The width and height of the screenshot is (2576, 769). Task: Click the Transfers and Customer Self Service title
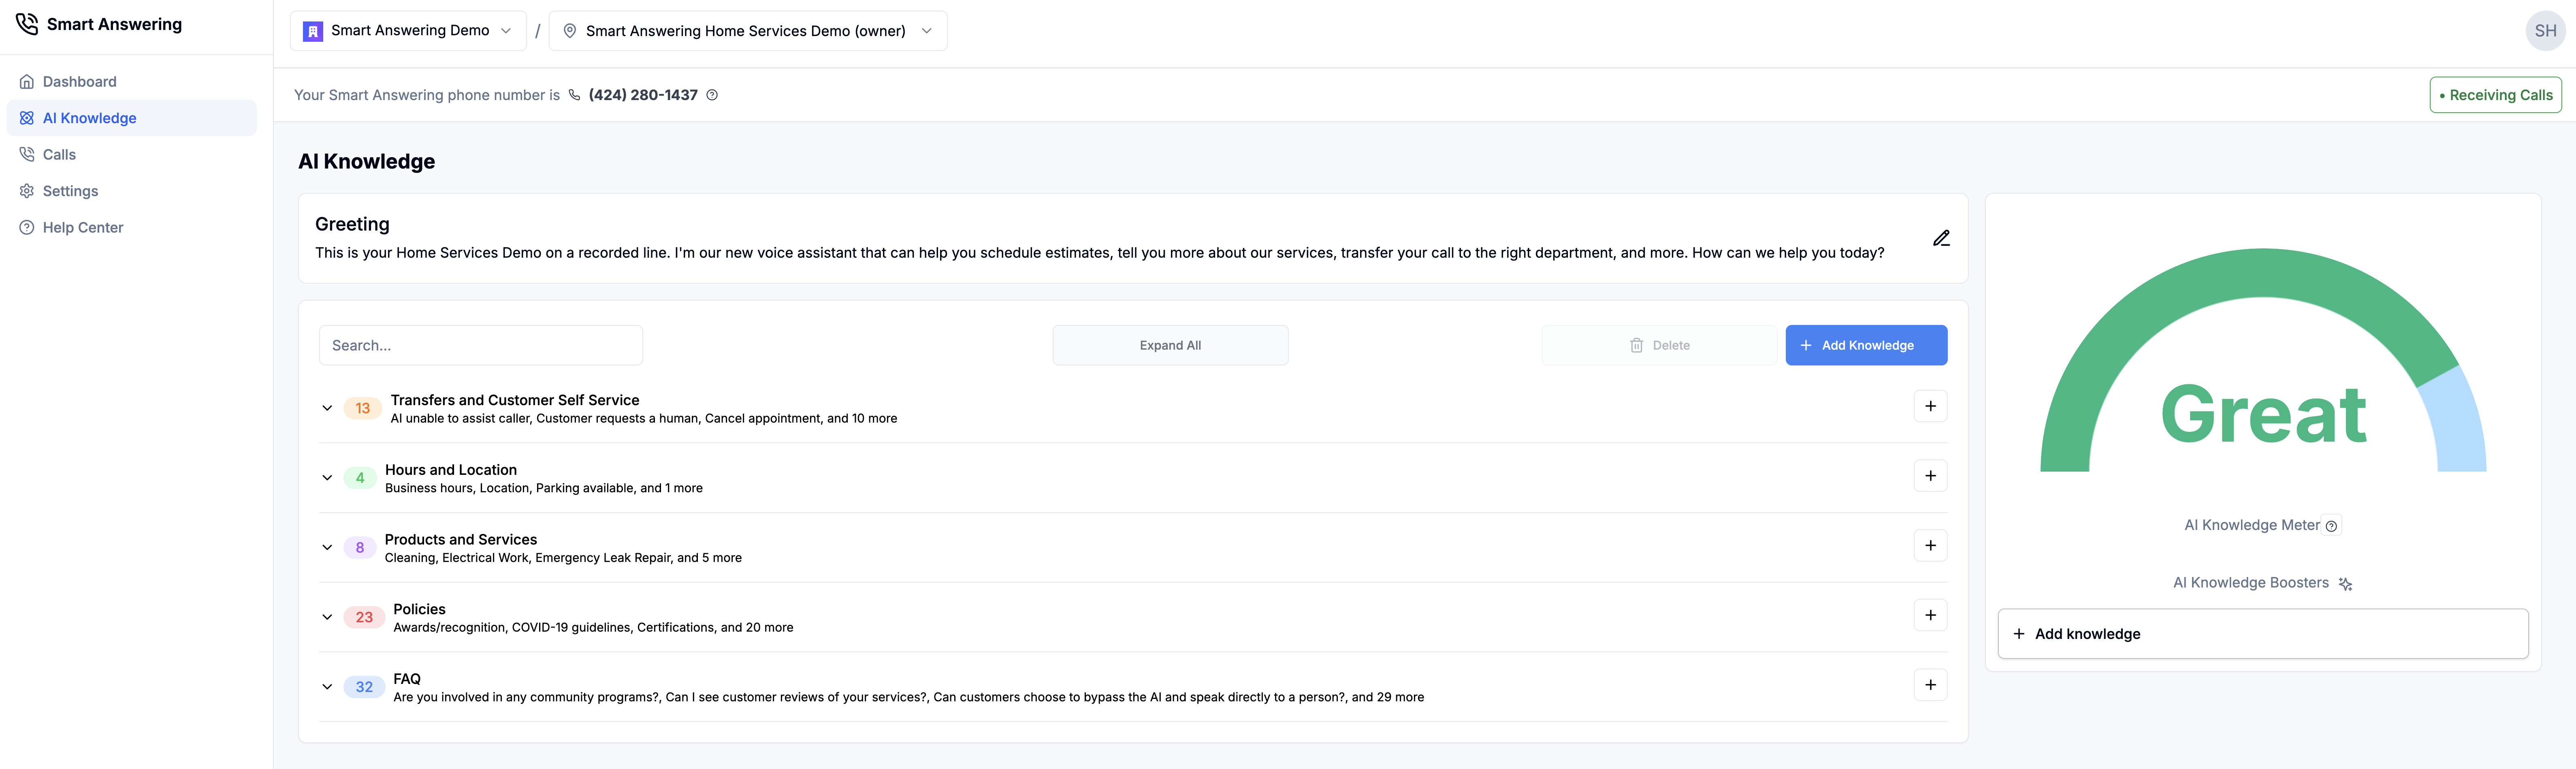[515, 400]
